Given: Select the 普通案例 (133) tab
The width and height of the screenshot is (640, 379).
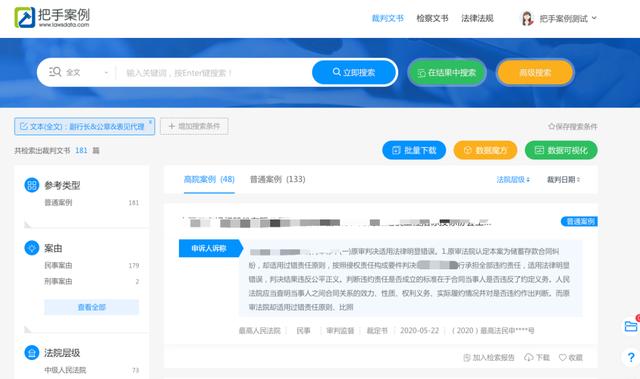Looking at the screenshot, I should coord(278,179).
